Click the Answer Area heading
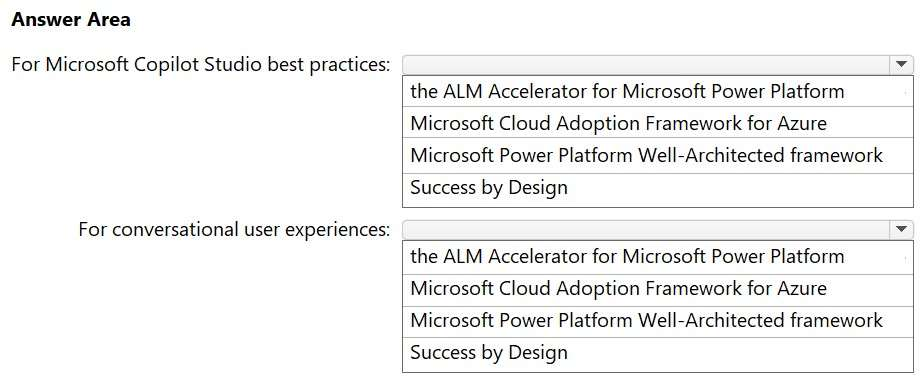Screen dimensions: 923x384 pos(71,20)
